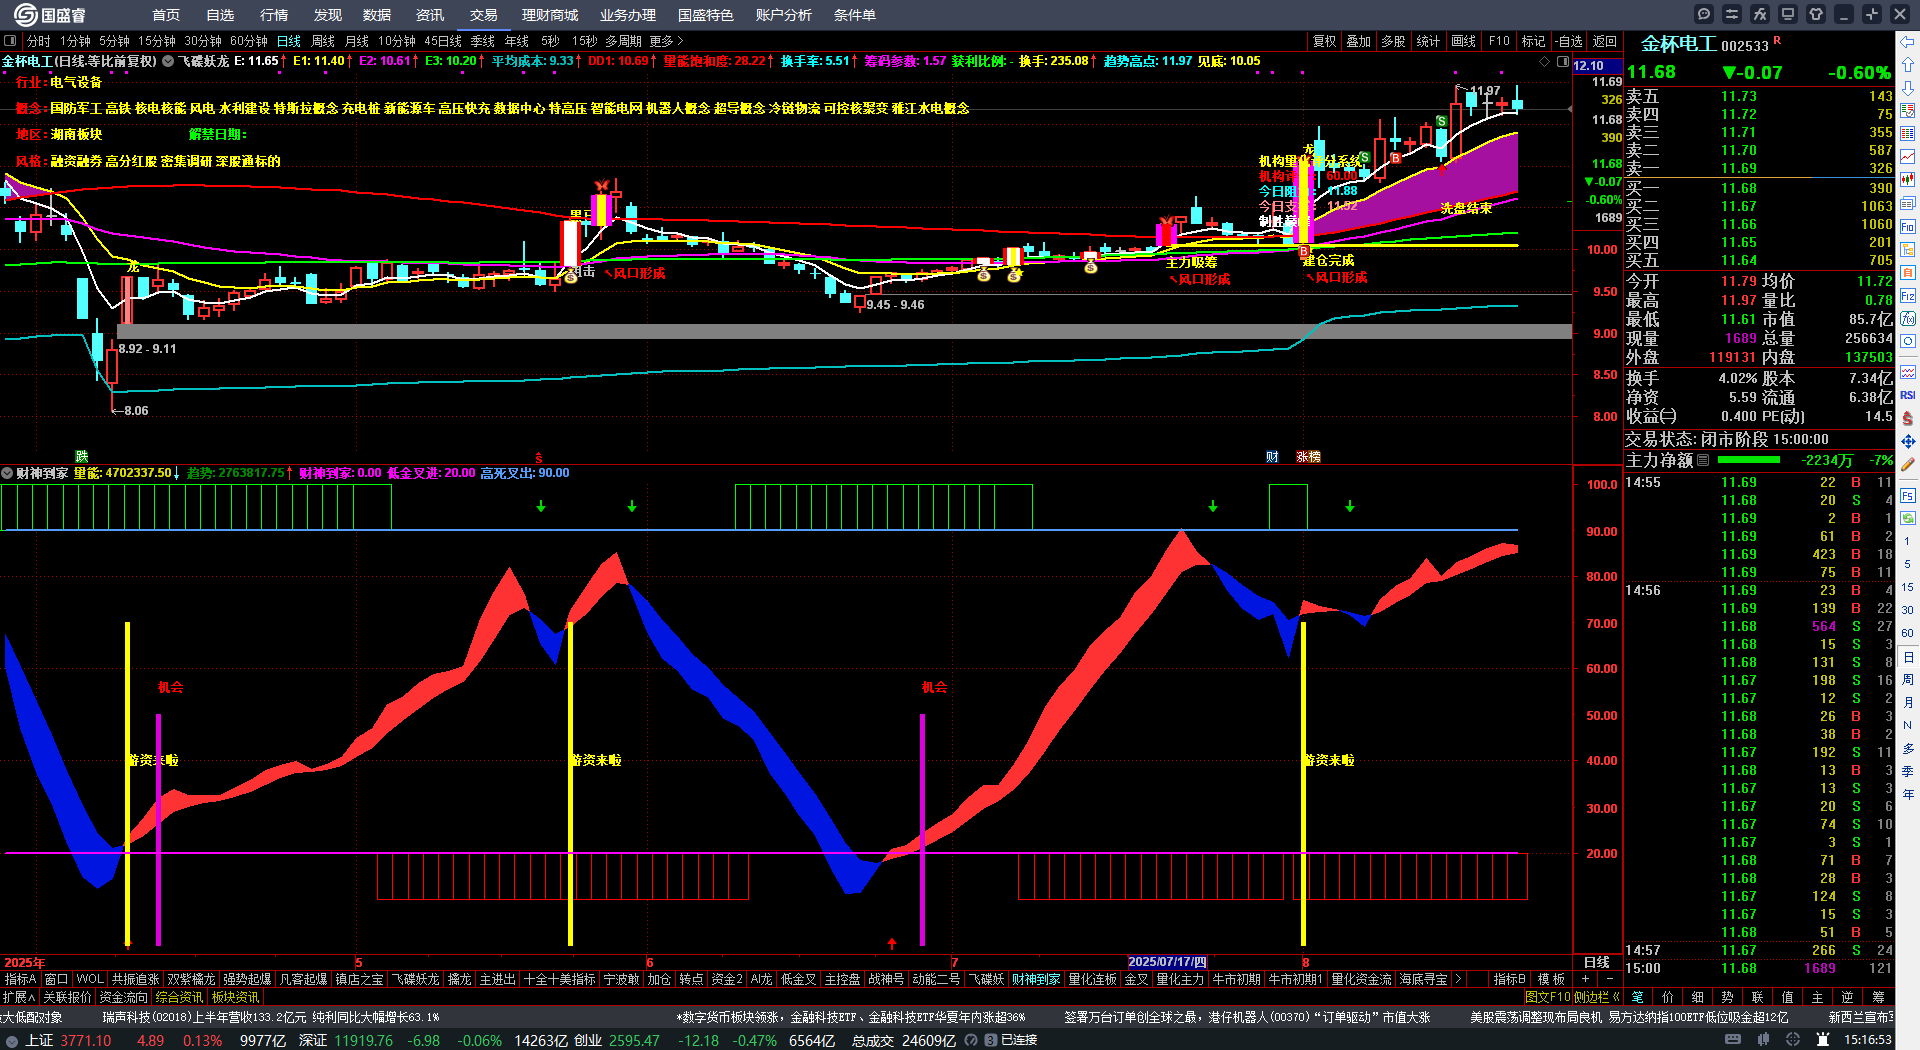Viewport: 1920px width, 1050px height.
Task: Click the blue left arrow sidebar icon
Action: (x=1908, y=42)
